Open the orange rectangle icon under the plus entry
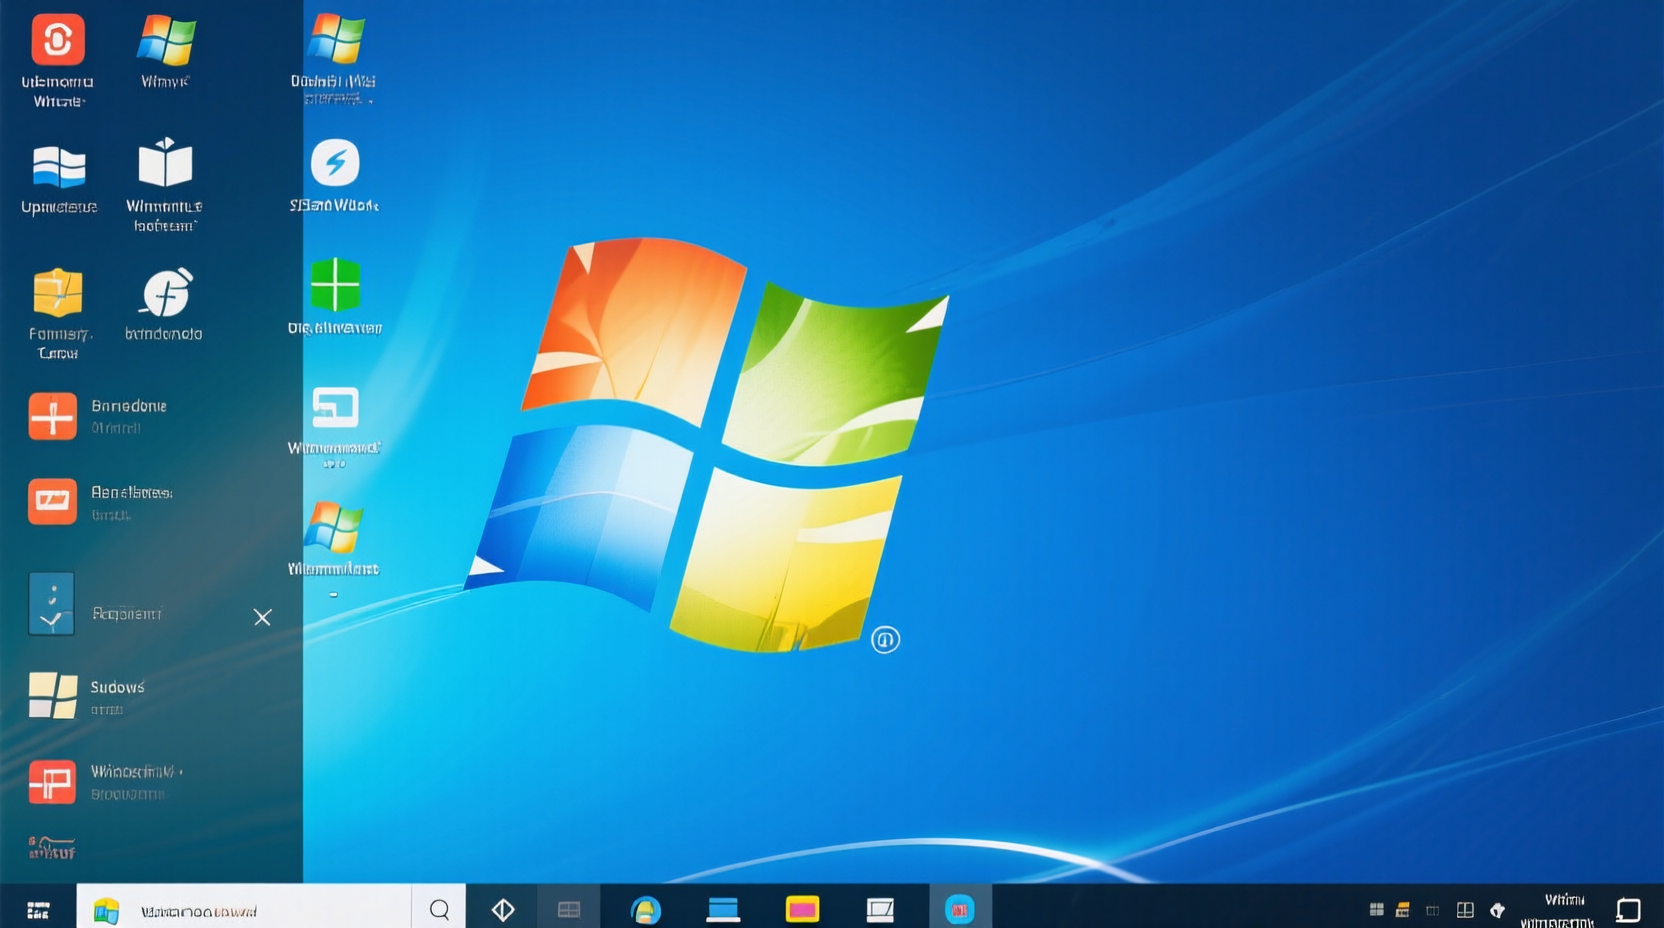Image resolution: width=1664 pixels, height=928 pixels. coord(52,502)
